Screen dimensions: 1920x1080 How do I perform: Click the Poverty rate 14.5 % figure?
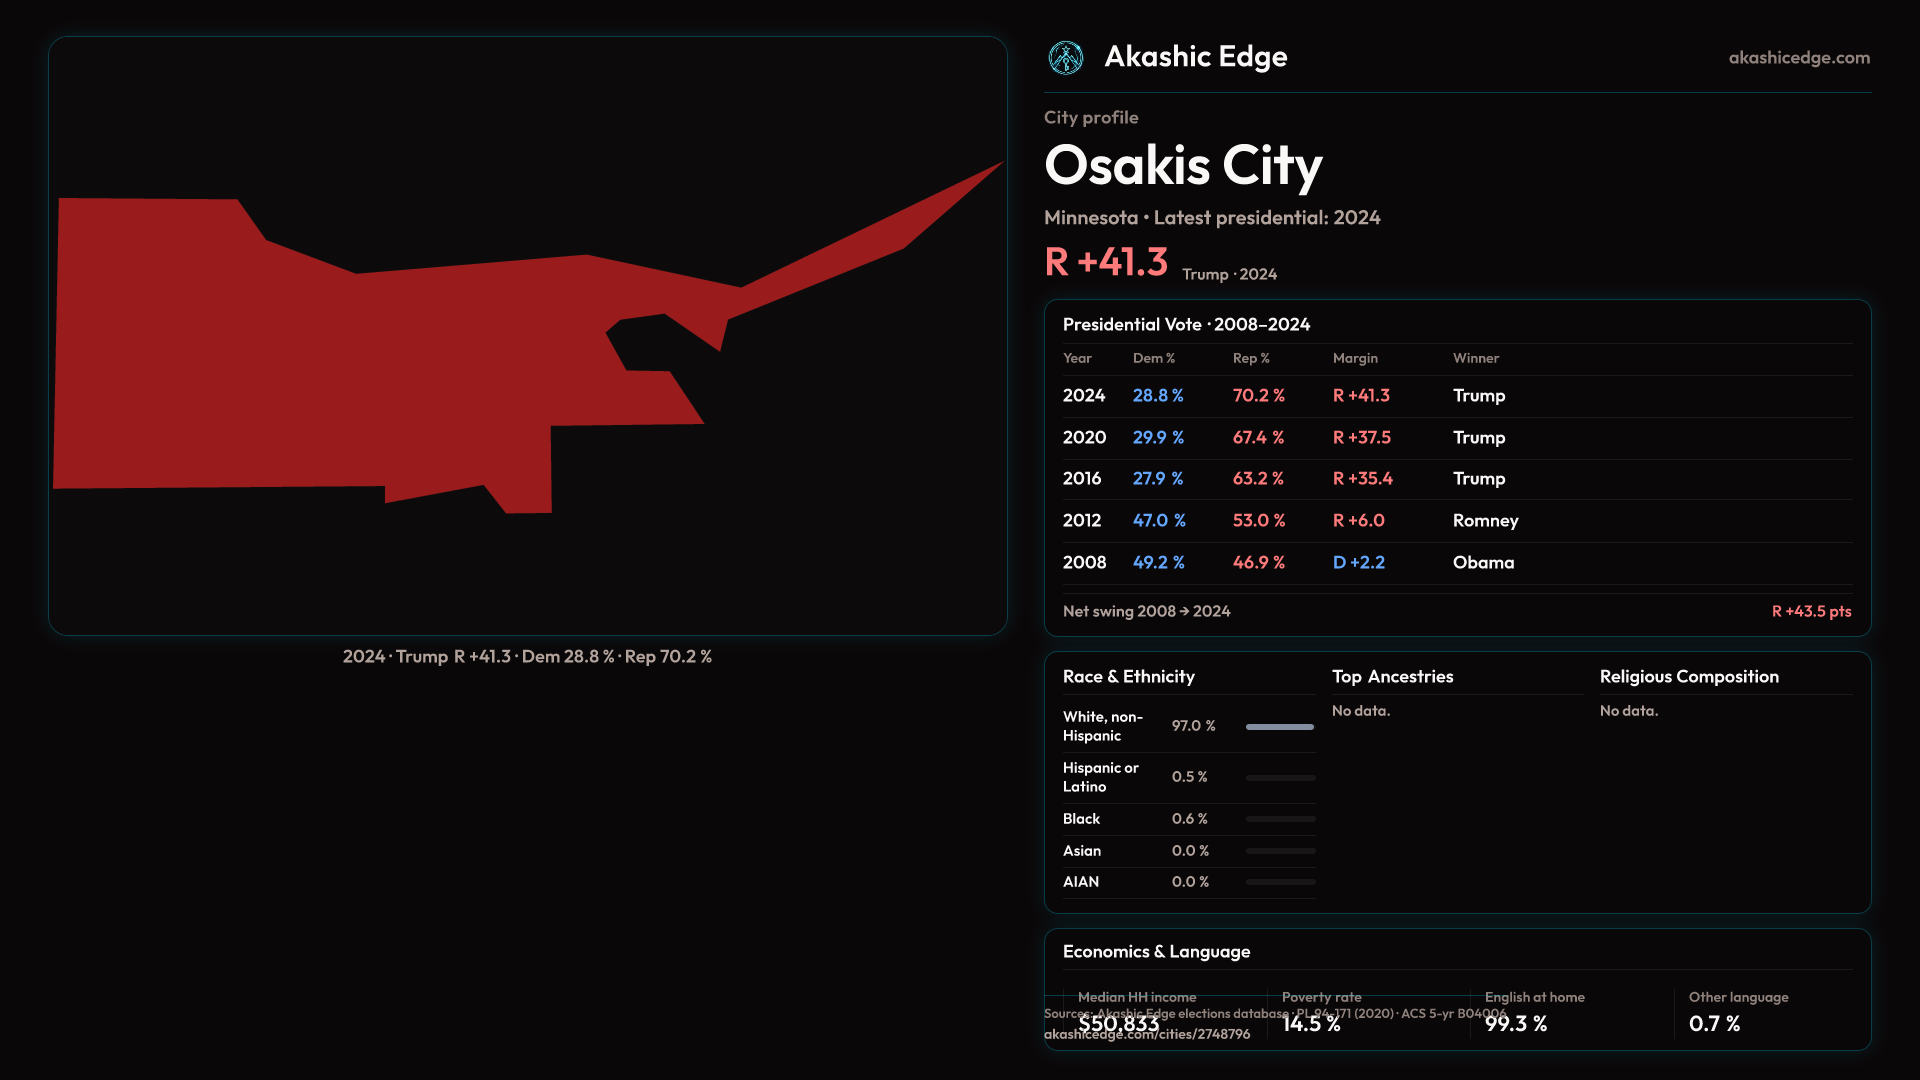pyautogui.click(x=1310, y=1024)
